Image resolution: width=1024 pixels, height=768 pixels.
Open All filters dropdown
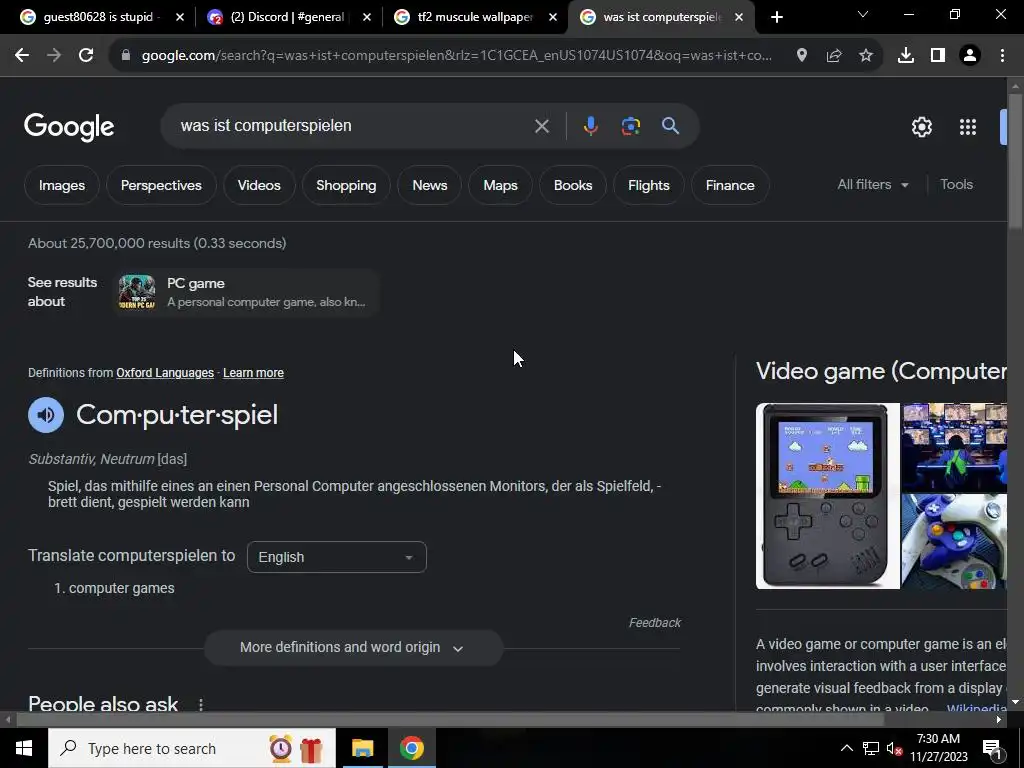click(872, 185)
